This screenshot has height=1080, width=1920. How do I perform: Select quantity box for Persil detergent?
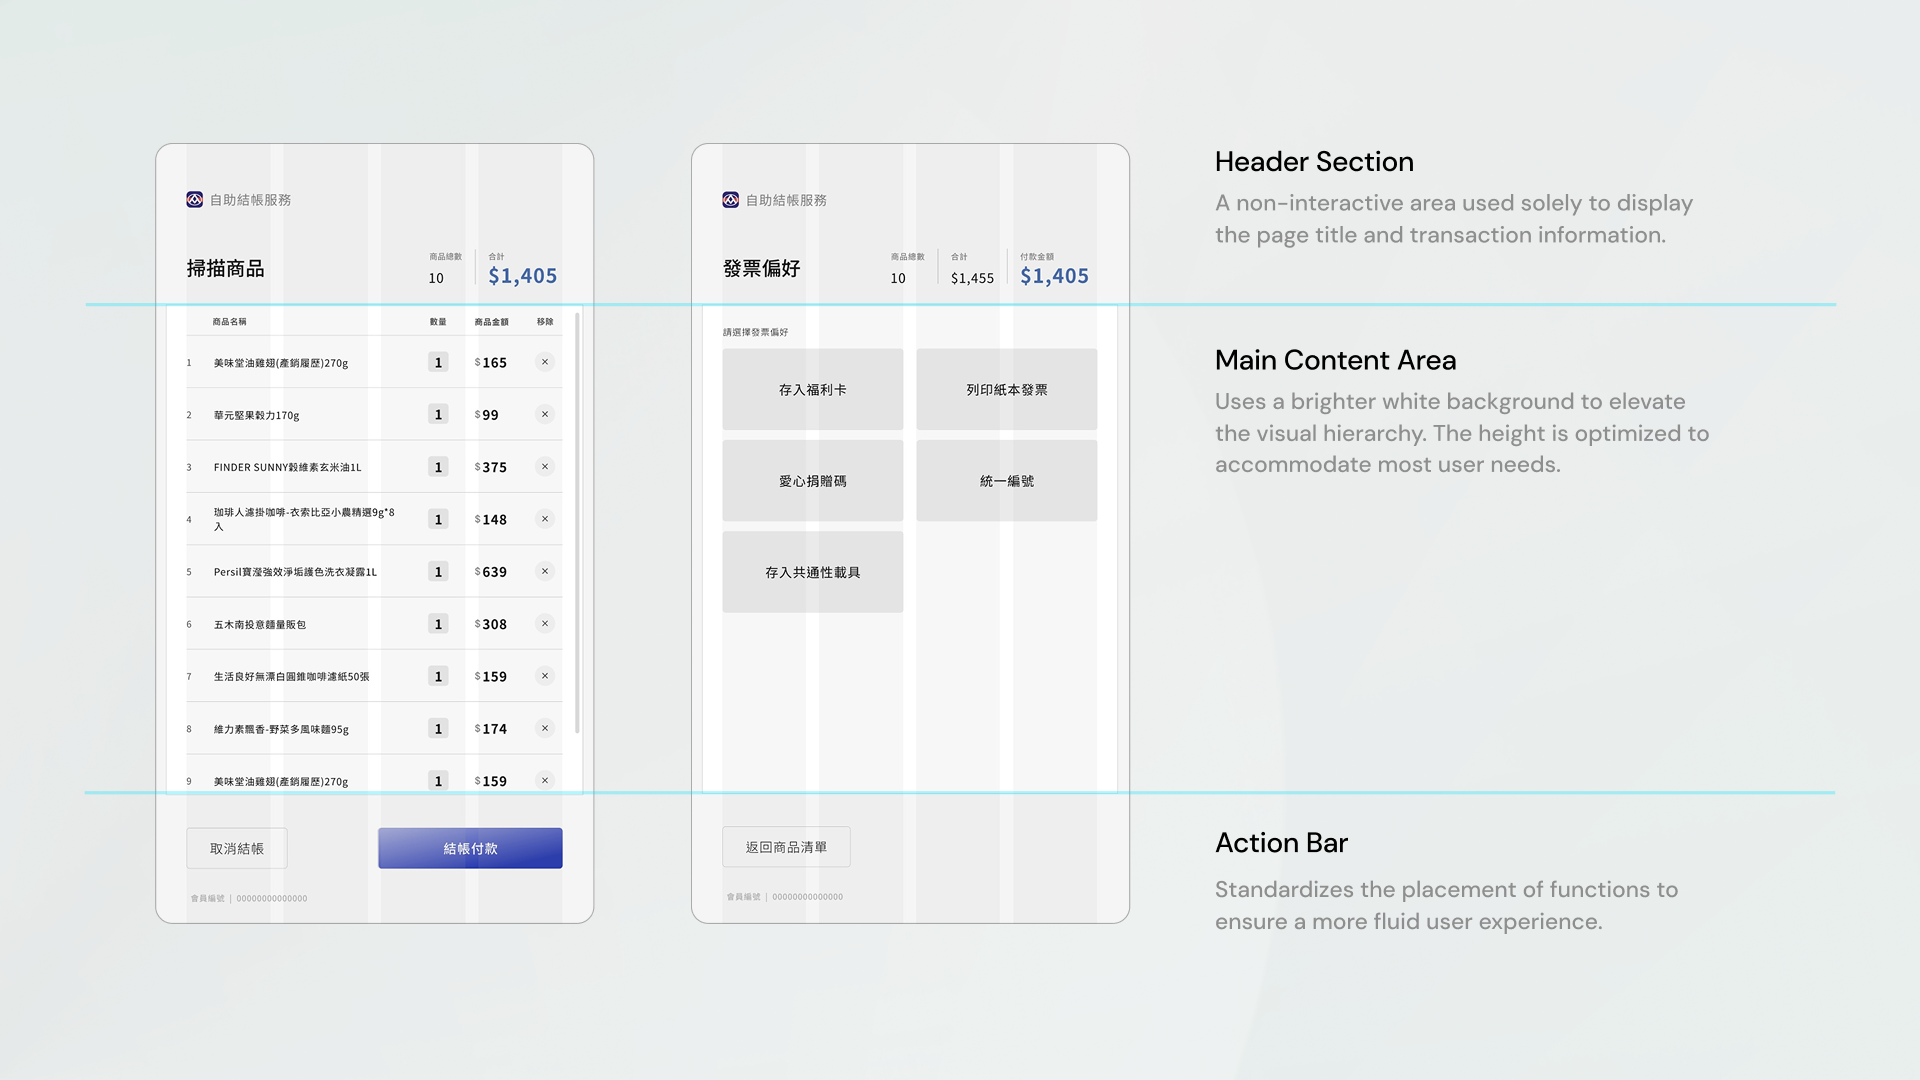click(x=438, y=571)
